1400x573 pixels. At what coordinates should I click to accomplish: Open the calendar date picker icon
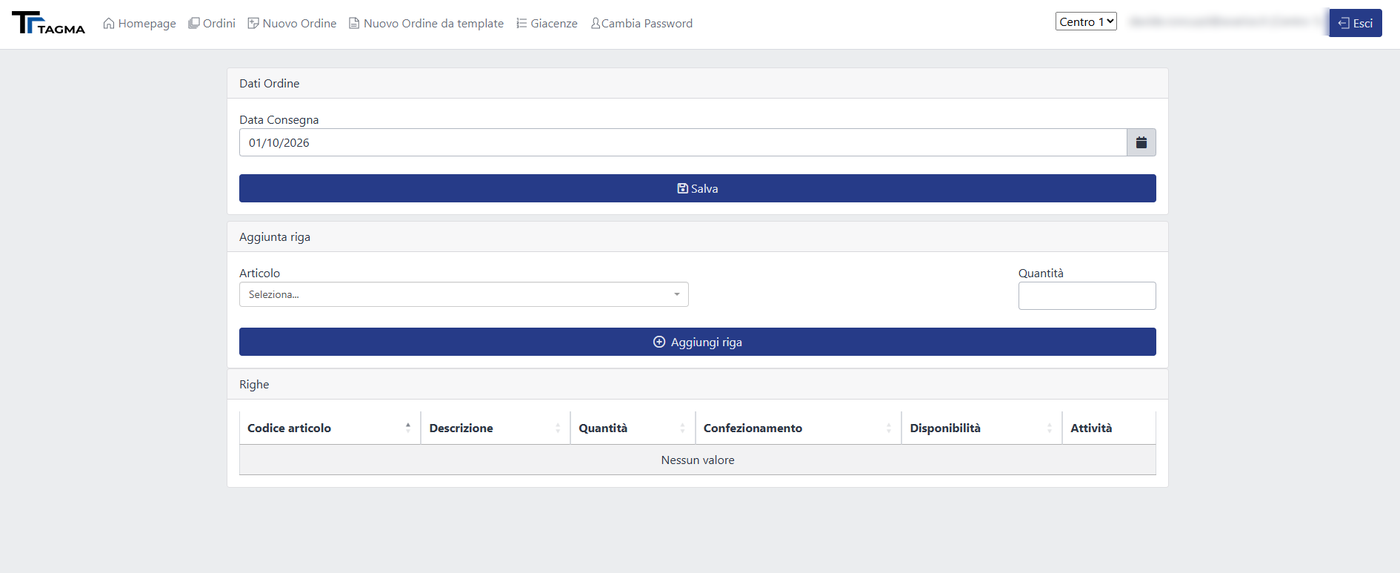point(1141,143)
